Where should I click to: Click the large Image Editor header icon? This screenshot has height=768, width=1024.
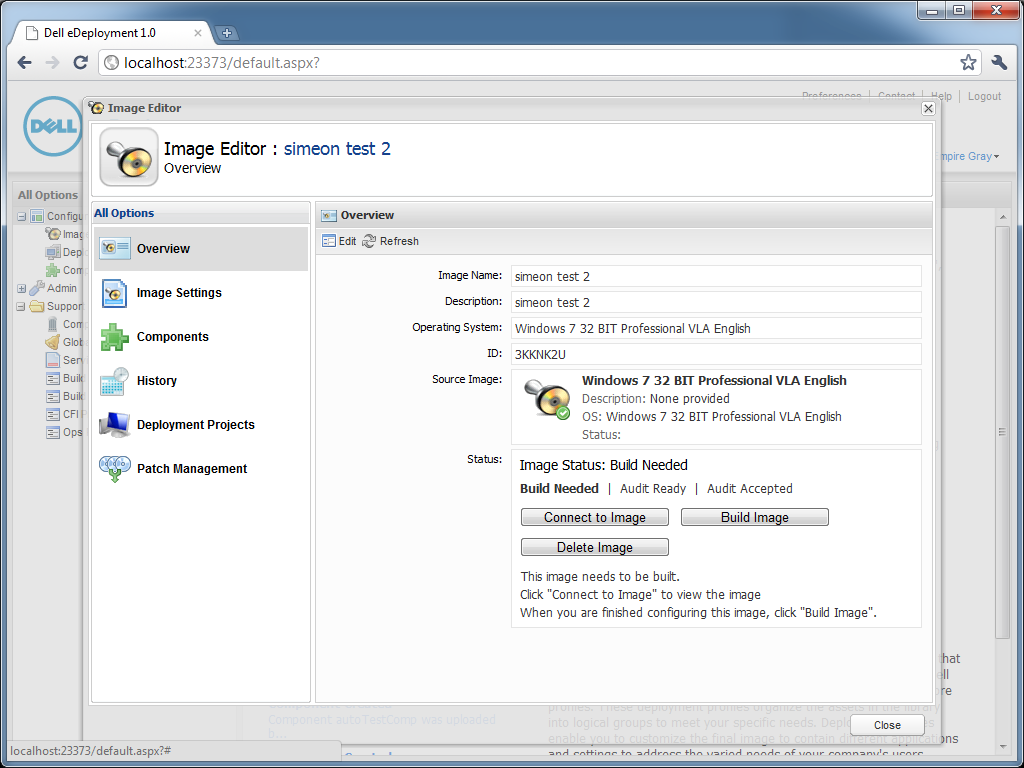[129, 157]
